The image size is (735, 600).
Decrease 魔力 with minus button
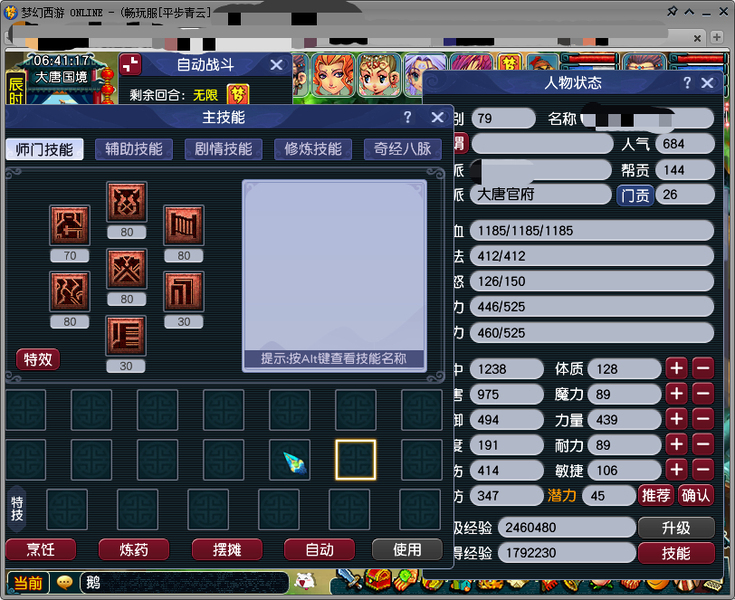tap(703, 394)
